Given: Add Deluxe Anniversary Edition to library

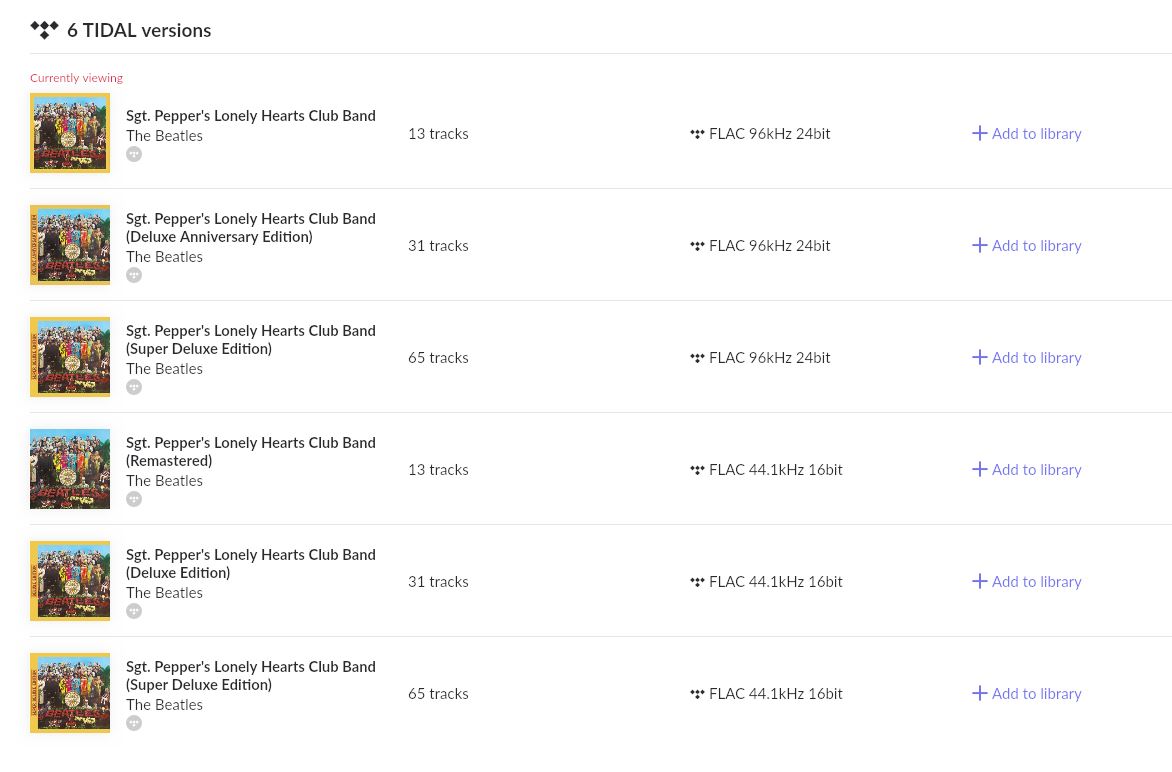Looking at the screenshot, I should point(1026,246).
